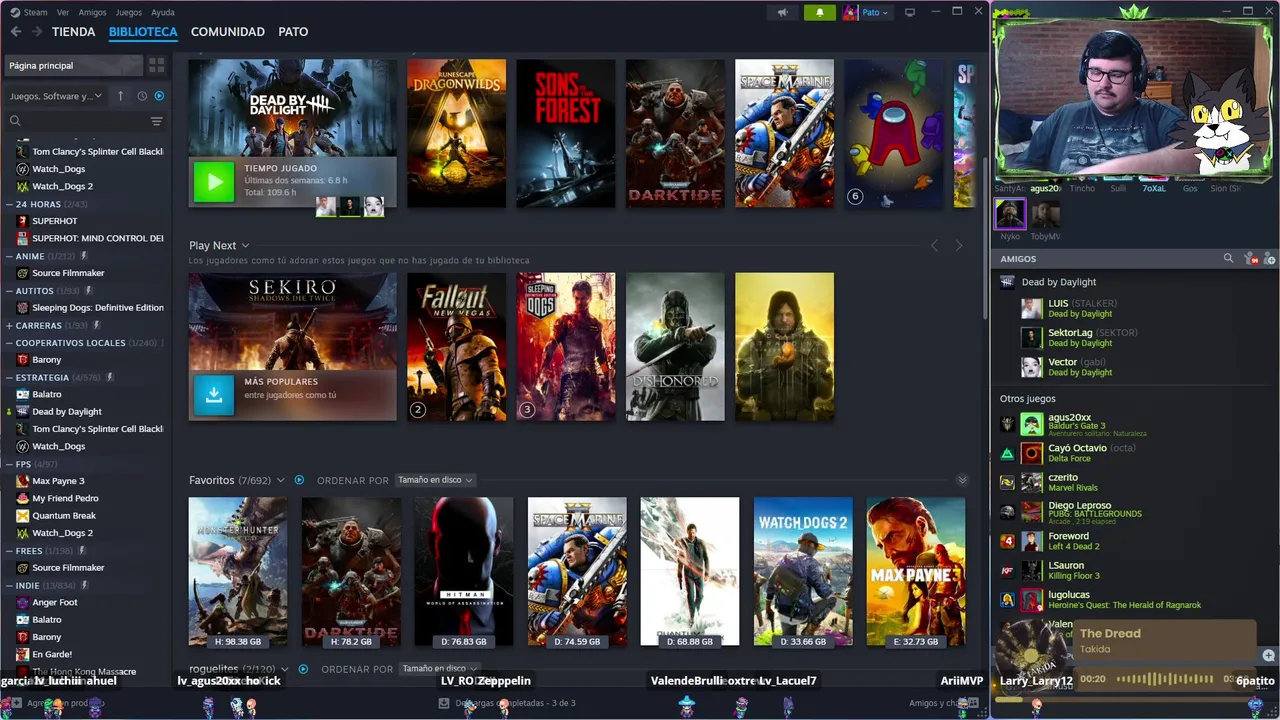
Task: Filter by recent activity clock icon
Action: click(142, 96)
